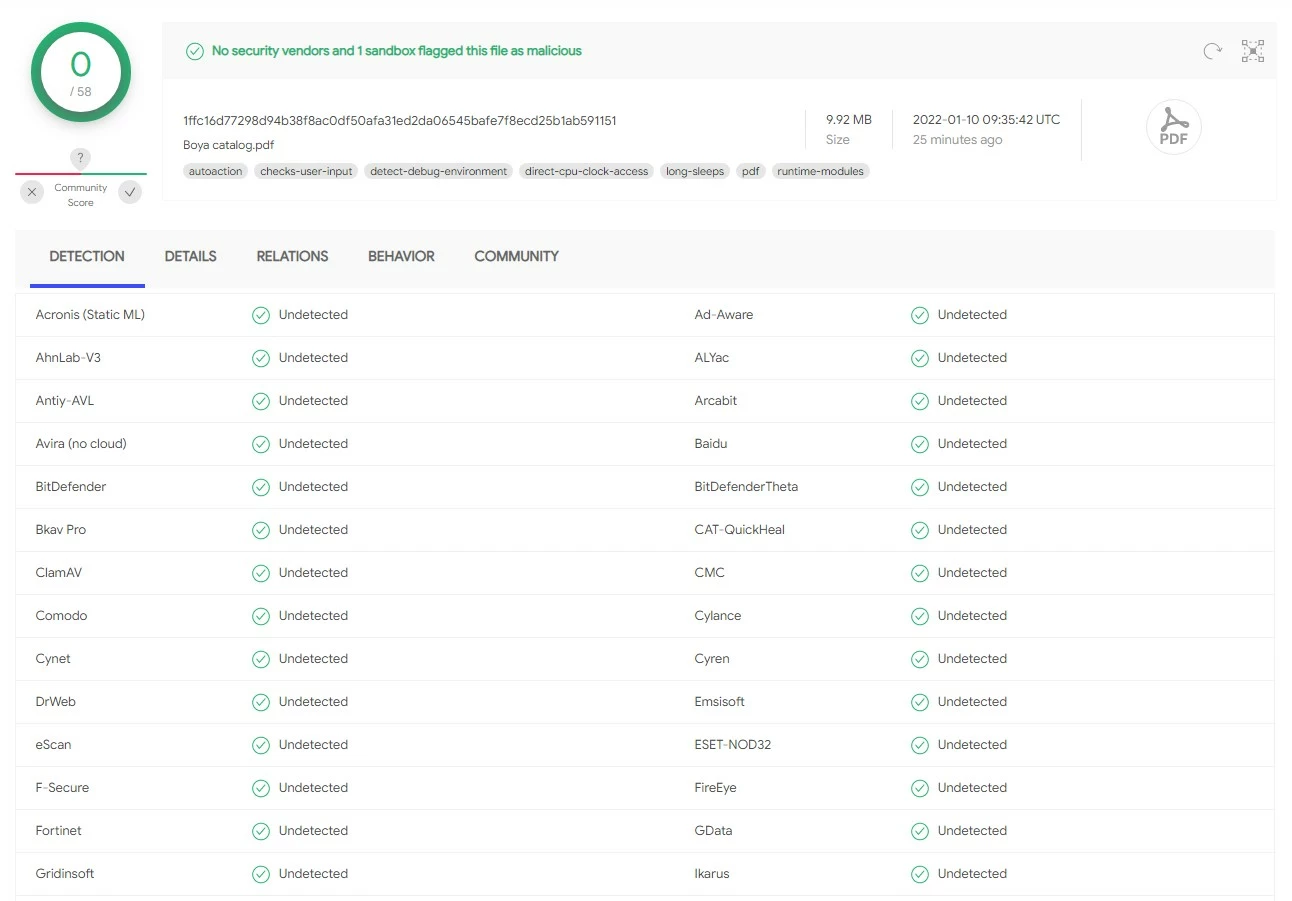Click the no security vendors flagged message
Screen dimensions: 1292x901
pyautogui.click(x=397, y=51)
